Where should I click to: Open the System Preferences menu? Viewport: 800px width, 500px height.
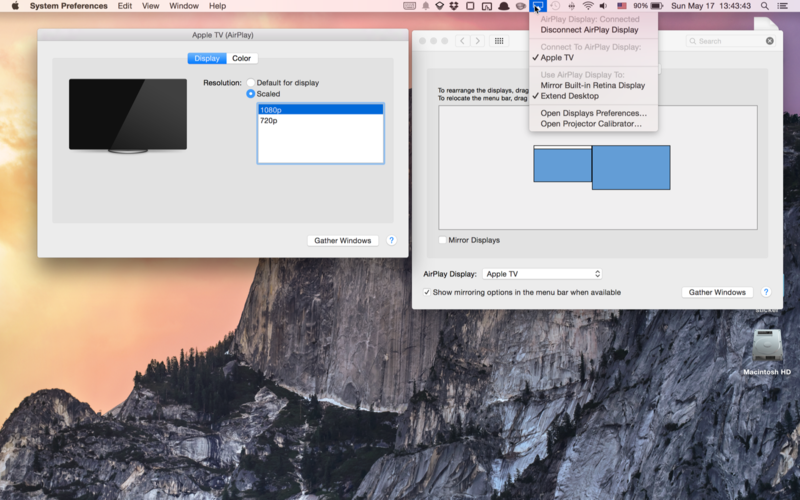(x=68, y=6)
